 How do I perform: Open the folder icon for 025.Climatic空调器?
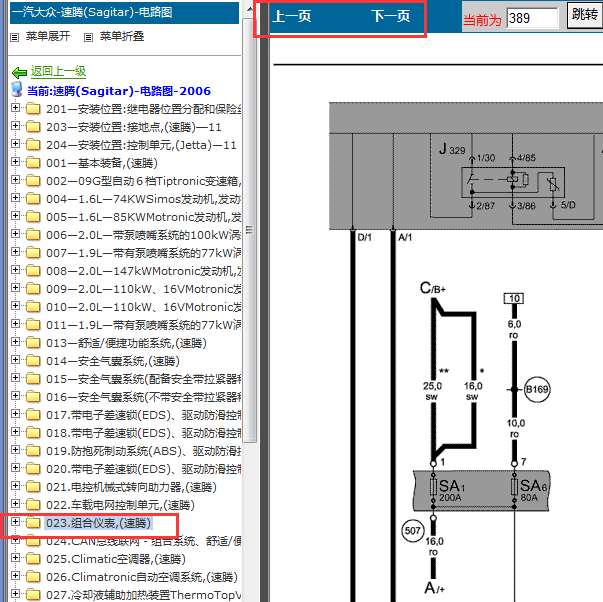pyautogui.click(x=33, y=559)
